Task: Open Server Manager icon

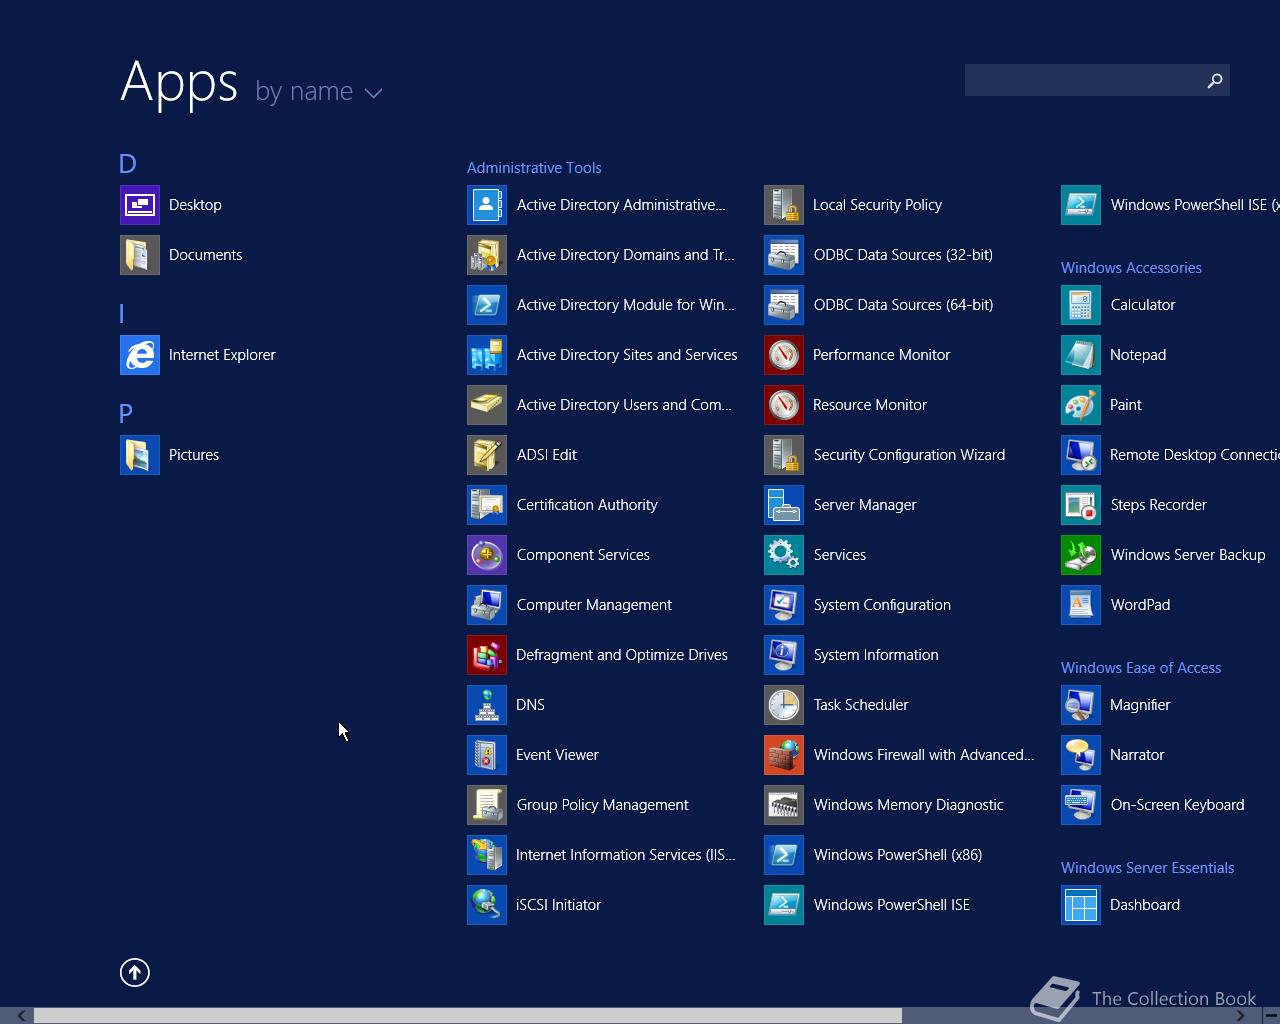Action: point(784,505)
